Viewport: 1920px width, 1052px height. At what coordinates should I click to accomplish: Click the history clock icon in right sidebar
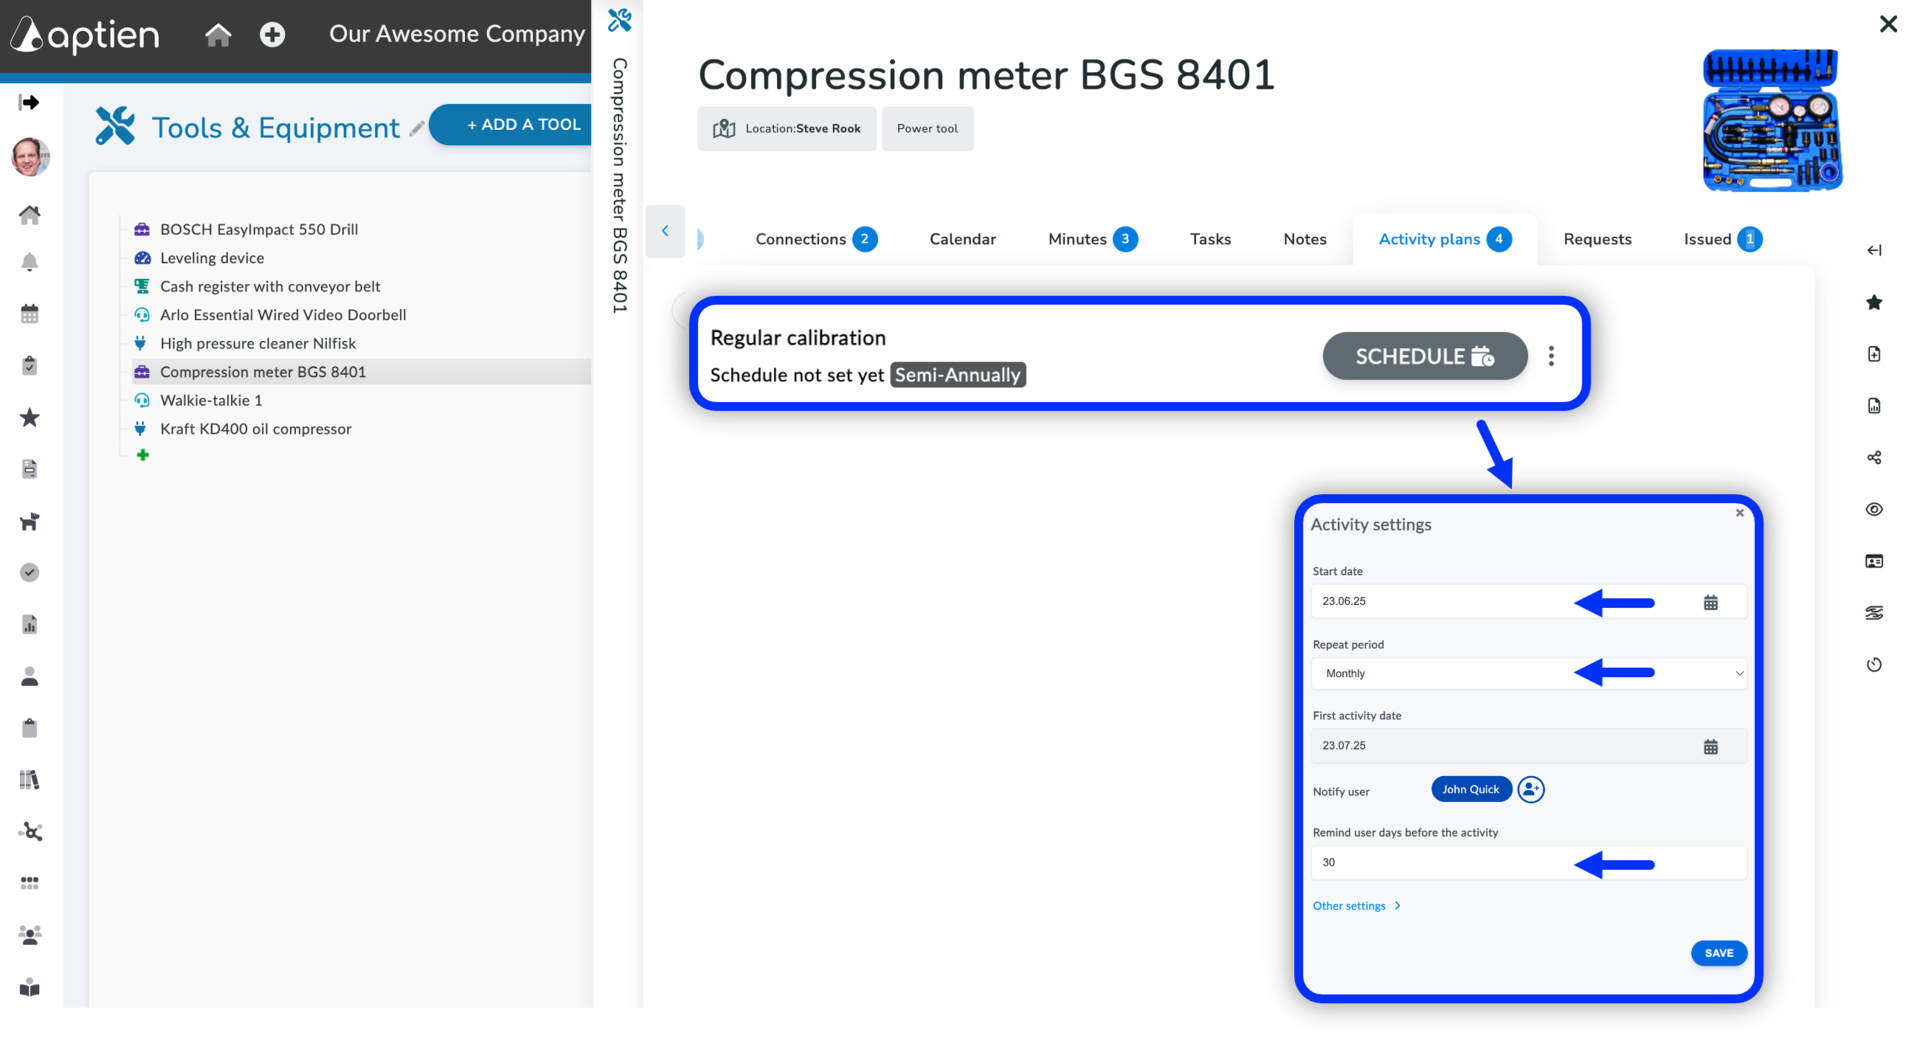[x=1874, y=664]
